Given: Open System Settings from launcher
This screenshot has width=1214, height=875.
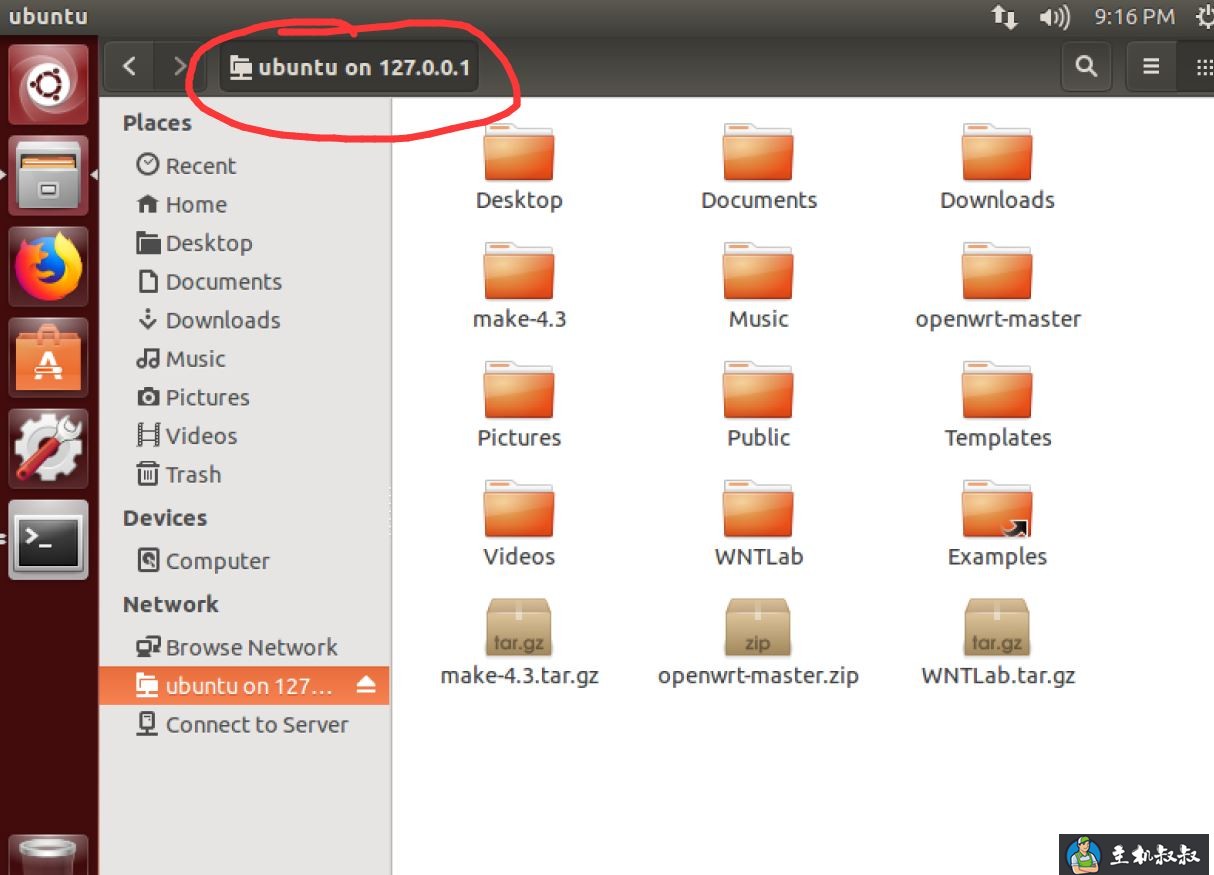Looking at the screenshot, I should 48,449.
